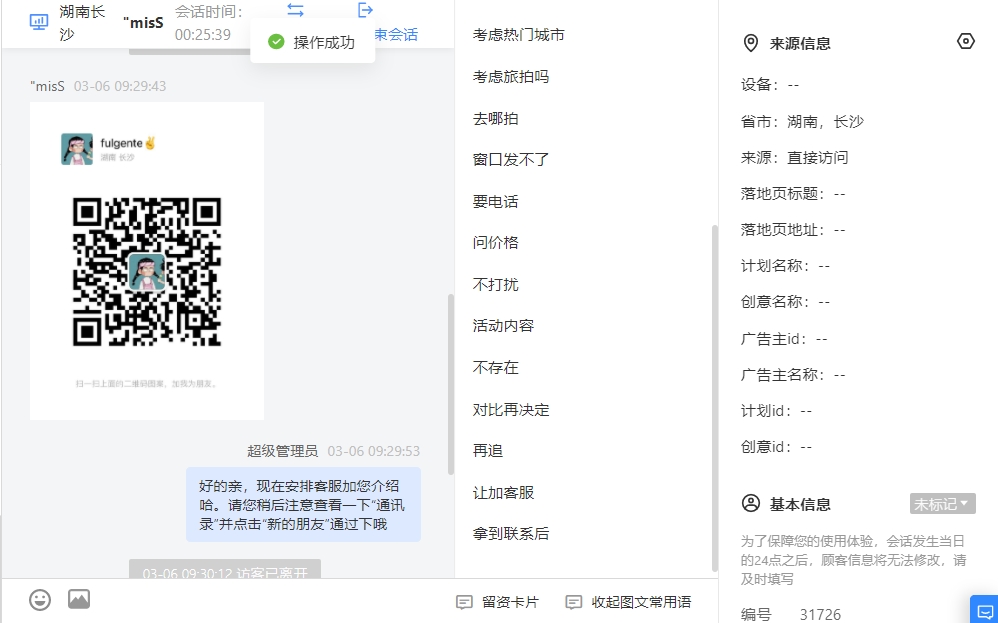998x623 pixels.
Task: Click the send image icon
Action: 79,599
